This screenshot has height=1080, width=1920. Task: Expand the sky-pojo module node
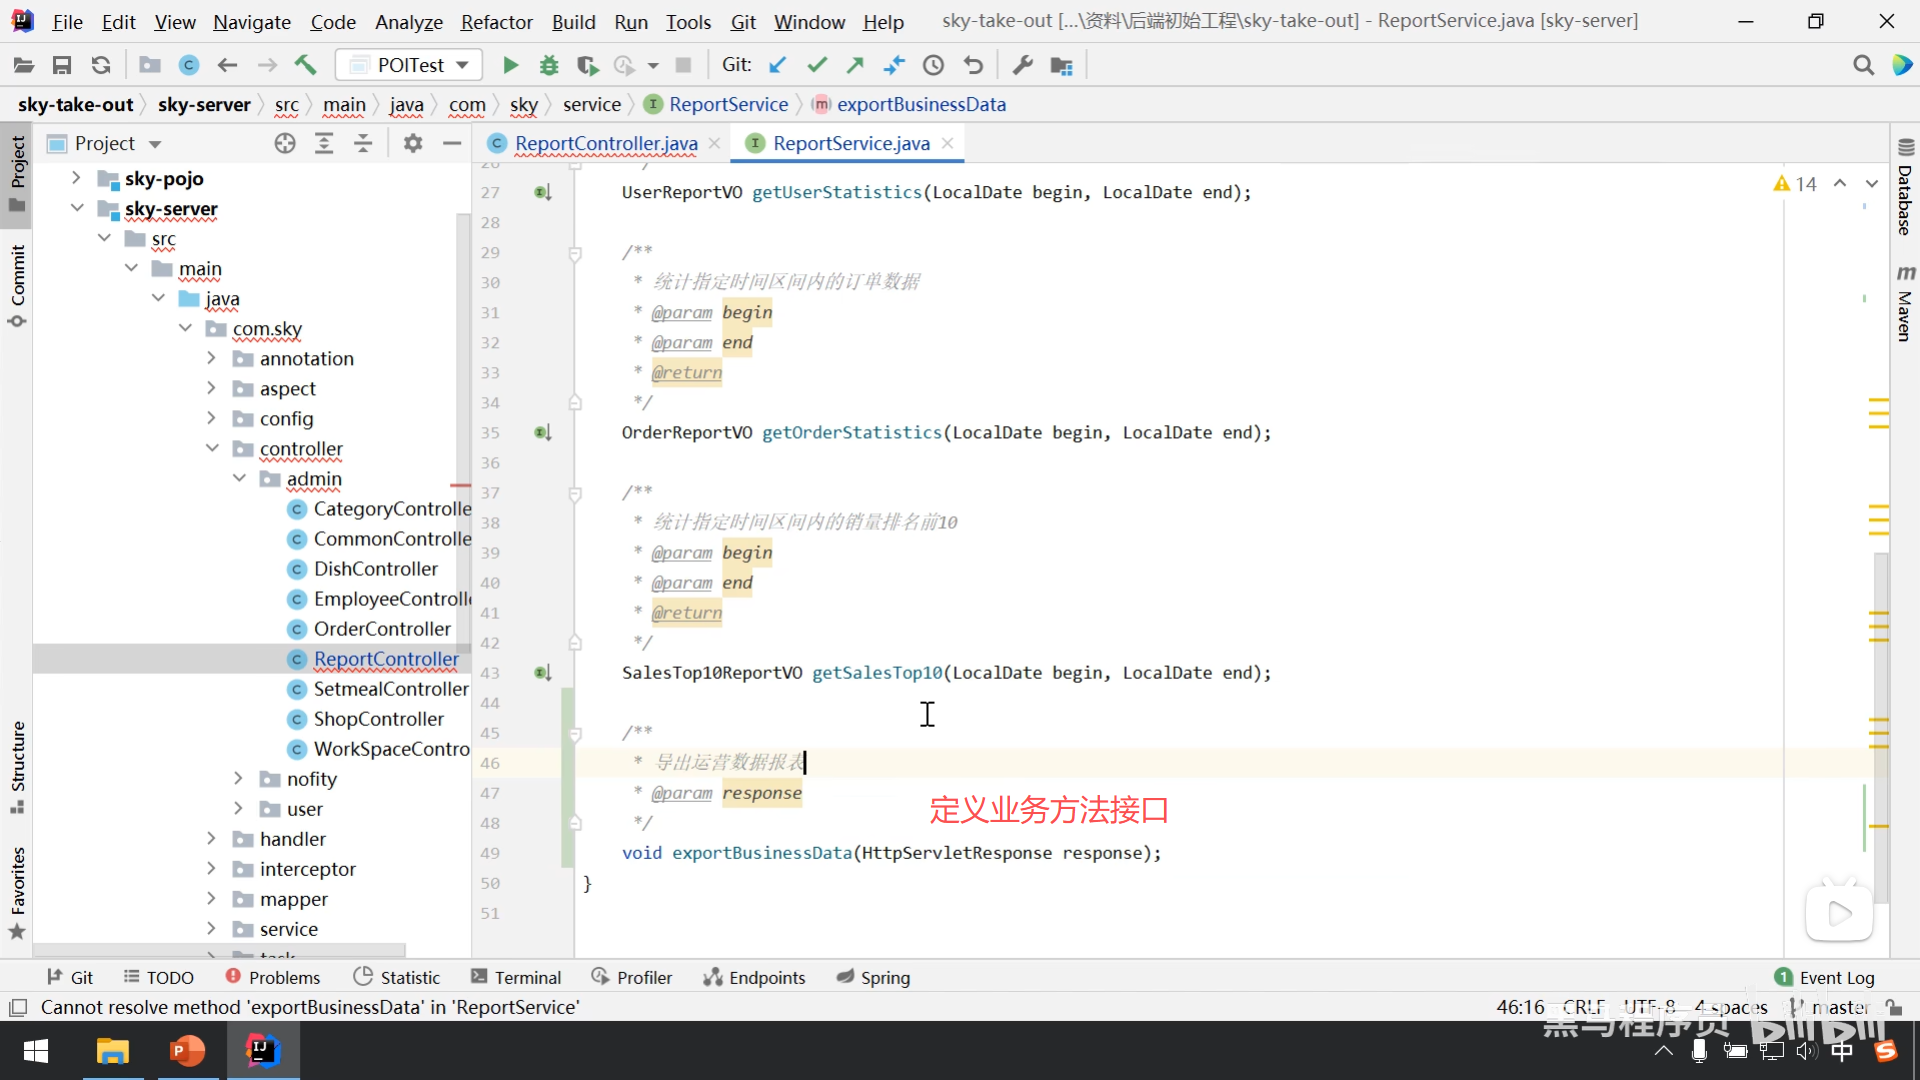76,179
